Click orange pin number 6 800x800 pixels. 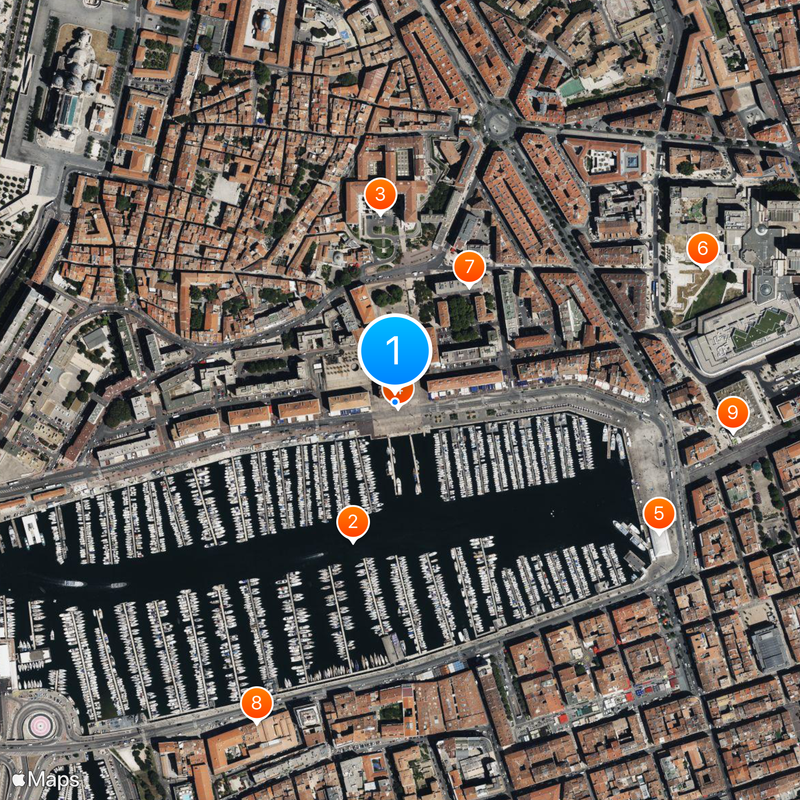tap(703, 249)
